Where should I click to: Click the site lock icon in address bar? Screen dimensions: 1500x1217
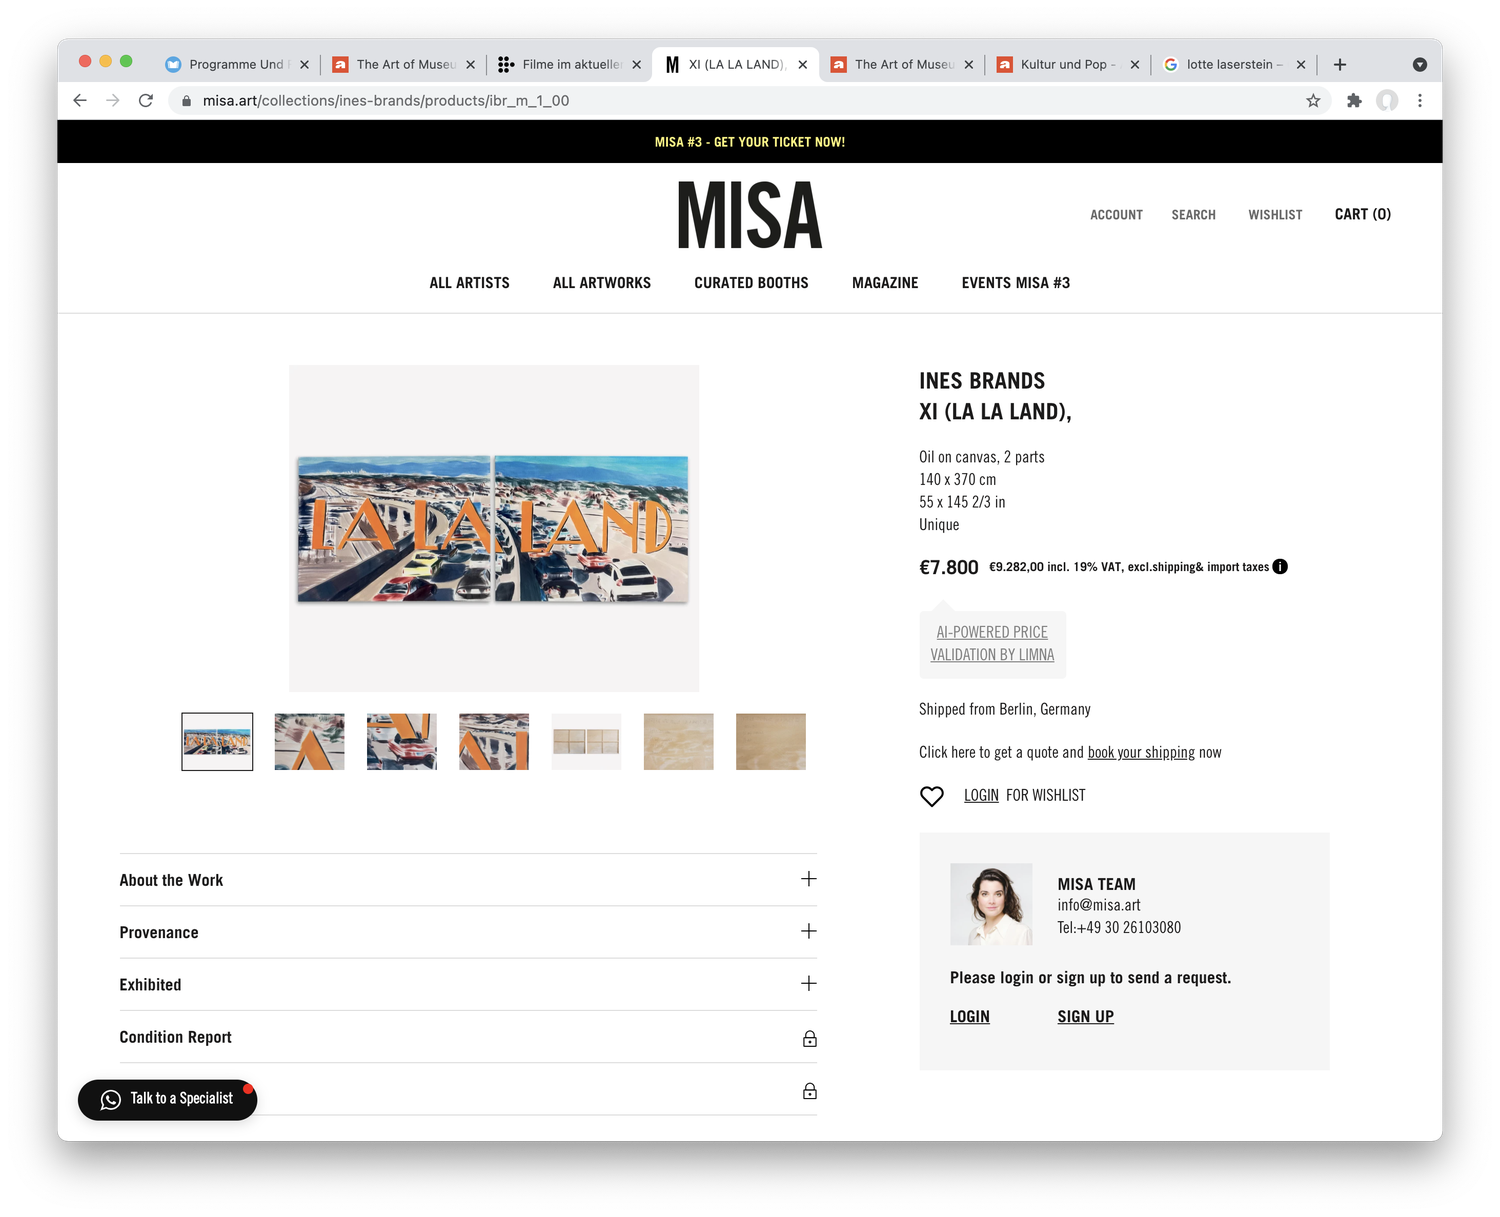[186, 101]
